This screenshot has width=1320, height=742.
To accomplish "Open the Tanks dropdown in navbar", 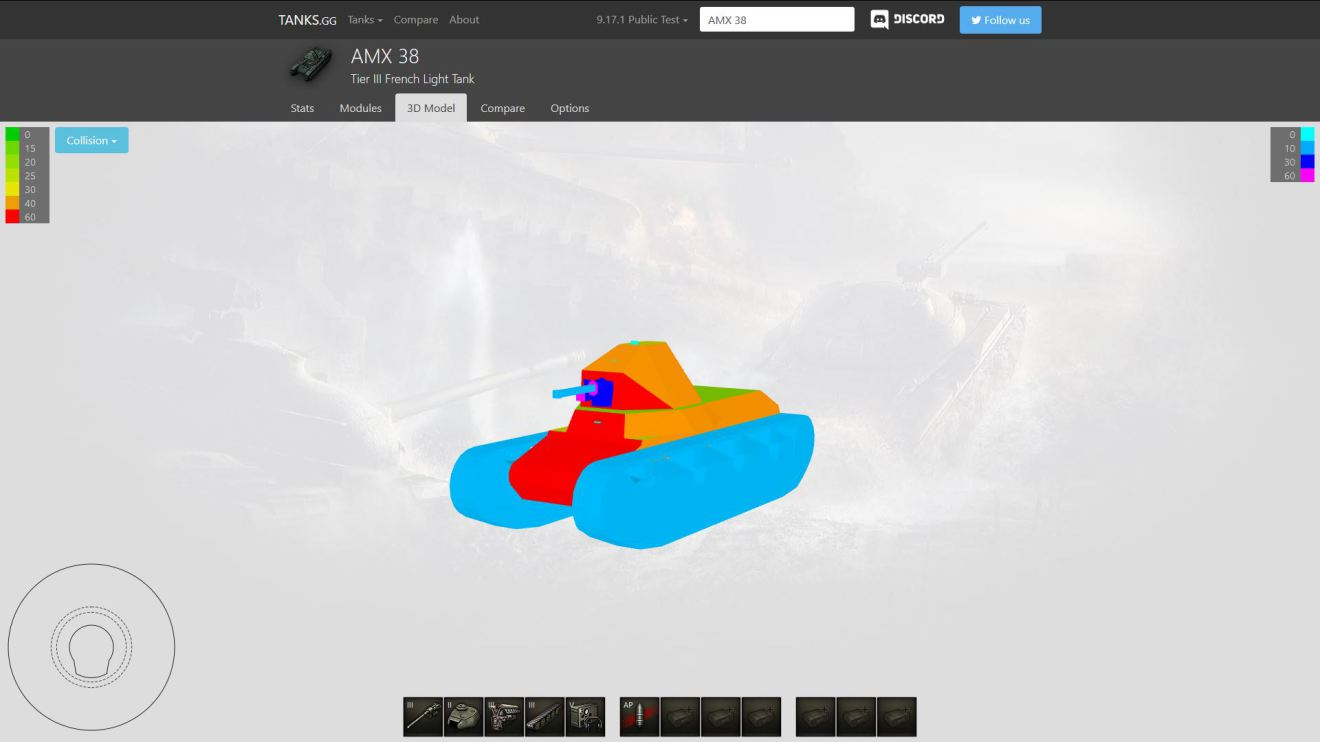I will [365, 20].
